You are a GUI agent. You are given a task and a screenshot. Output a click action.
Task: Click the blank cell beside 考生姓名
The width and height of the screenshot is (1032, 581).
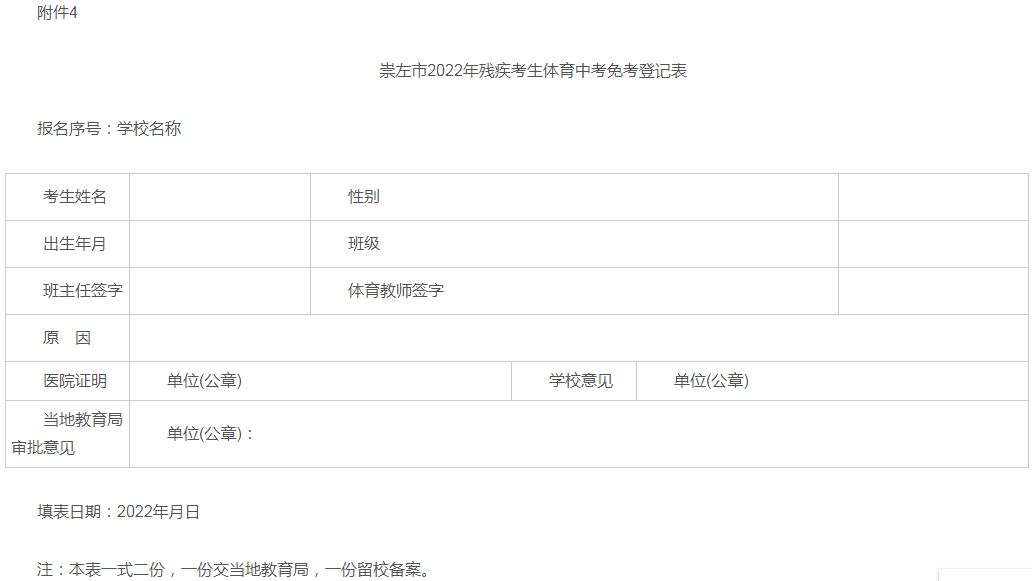point(220,197)
